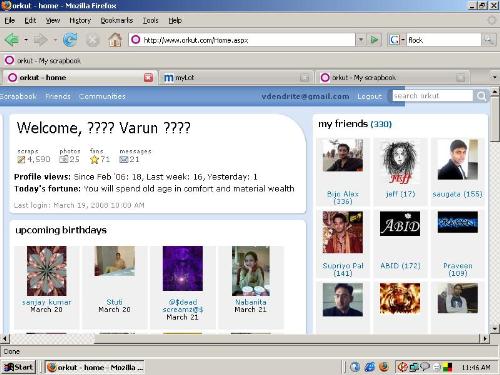Click the page vertical scroll up arrow
Image resolution: width=500 pixels, height=375 pixels.
click(x=495, y=91)
